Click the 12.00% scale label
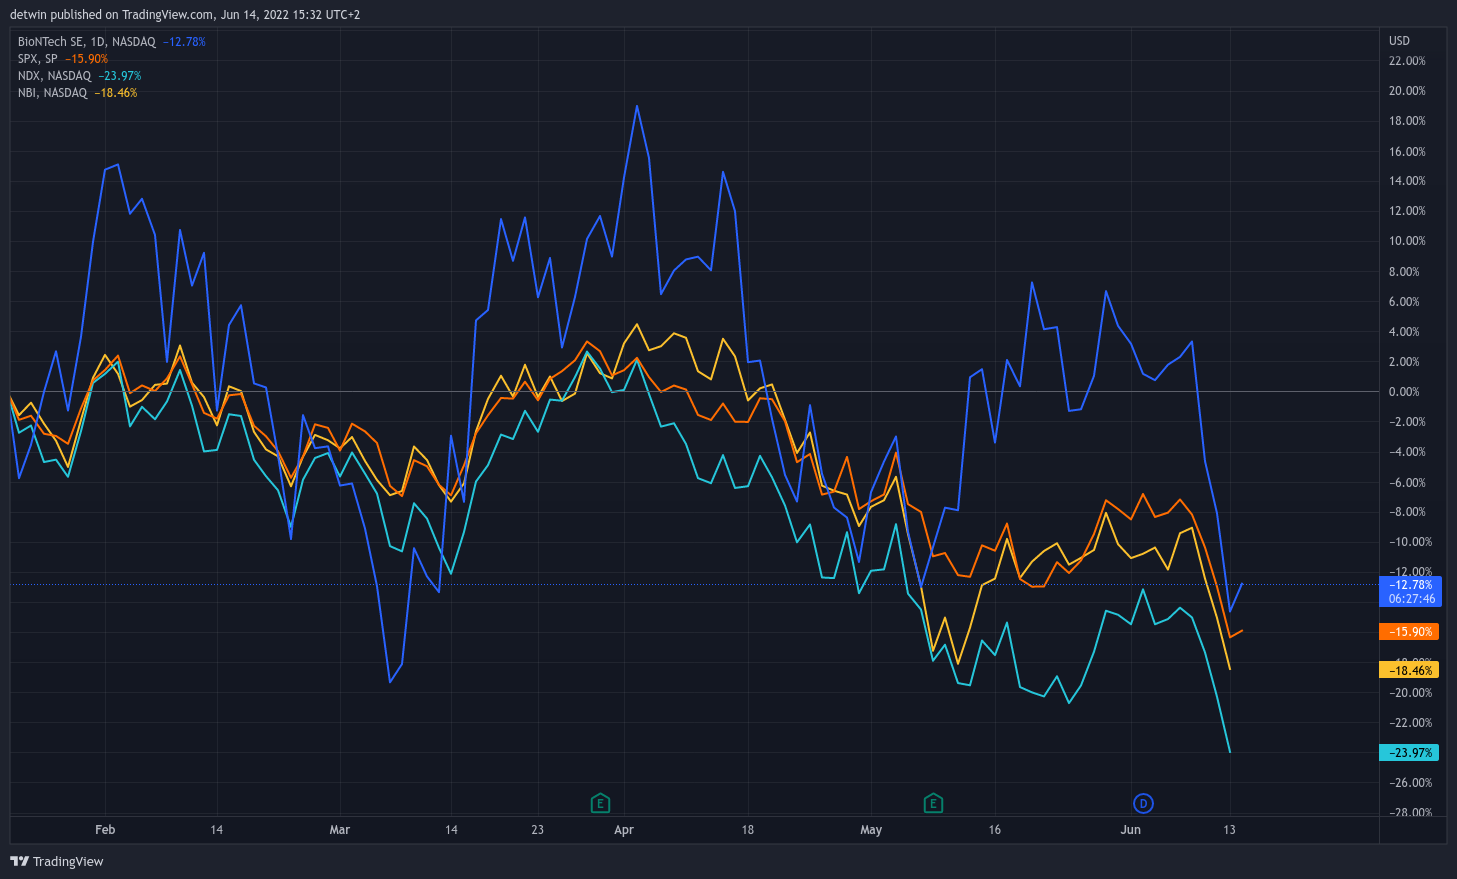The width and height of the screenshot is (1457, 879). coord(1407,211)
